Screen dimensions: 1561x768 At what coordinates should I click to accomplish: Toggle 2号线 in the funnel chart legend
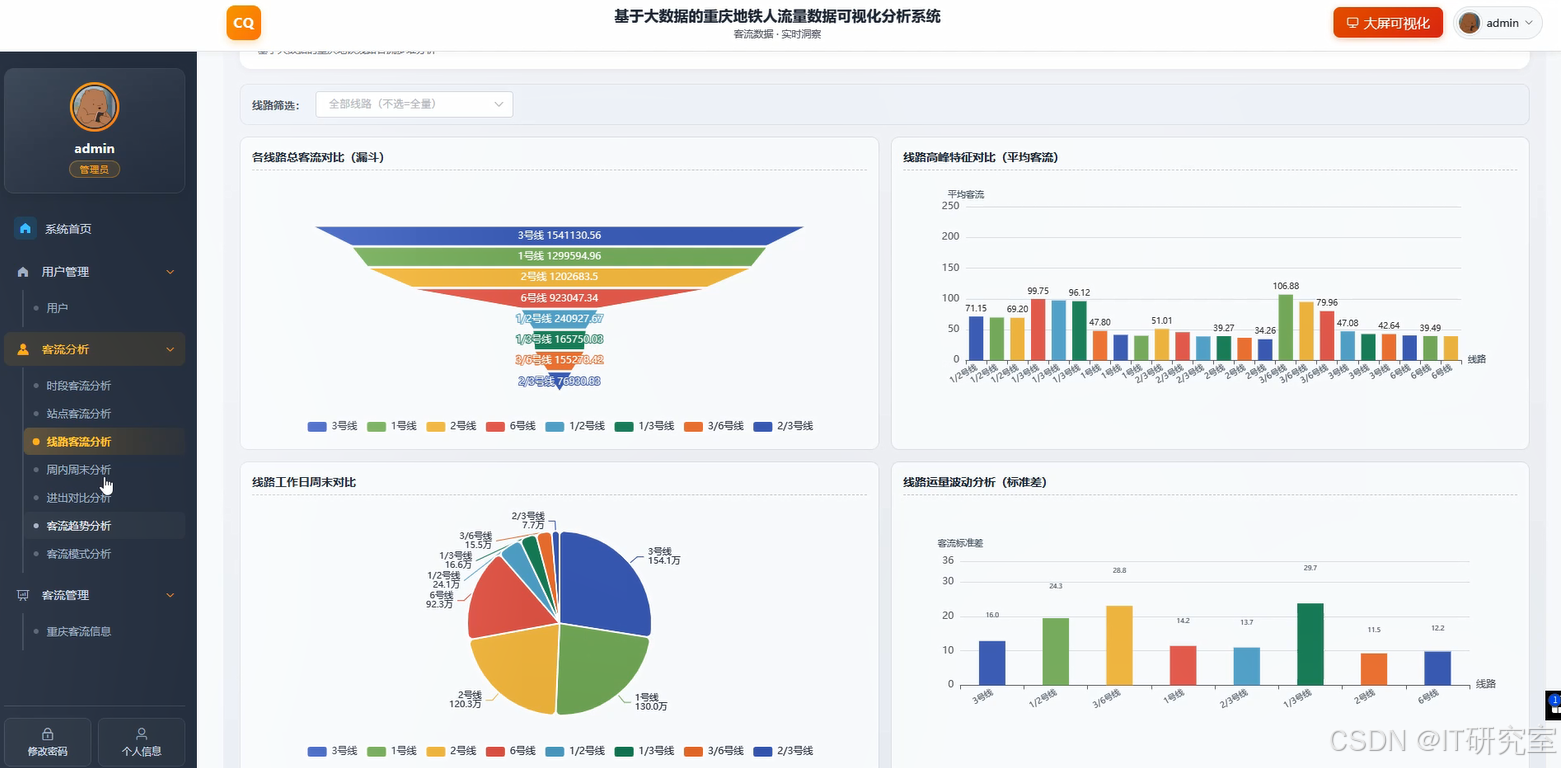tap(450, 426)
